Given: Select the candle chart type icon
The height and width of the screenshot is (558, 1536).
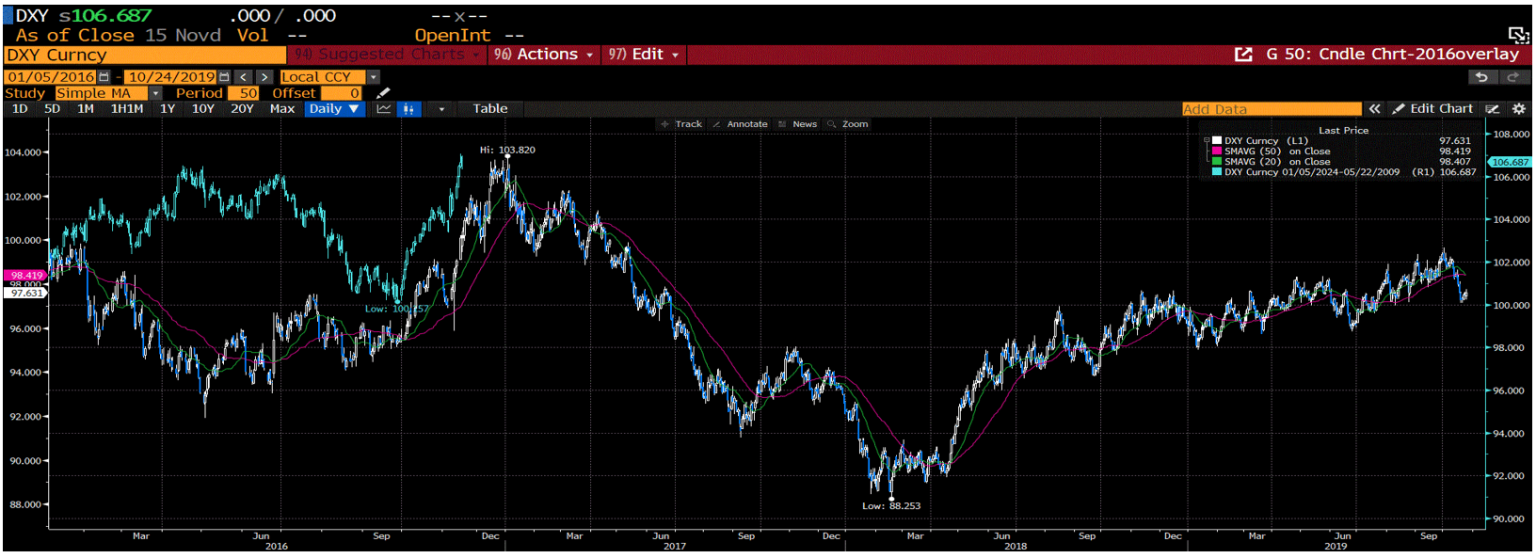Looking at the screenshot, I should pyautogui.click(x=407, y=109).
